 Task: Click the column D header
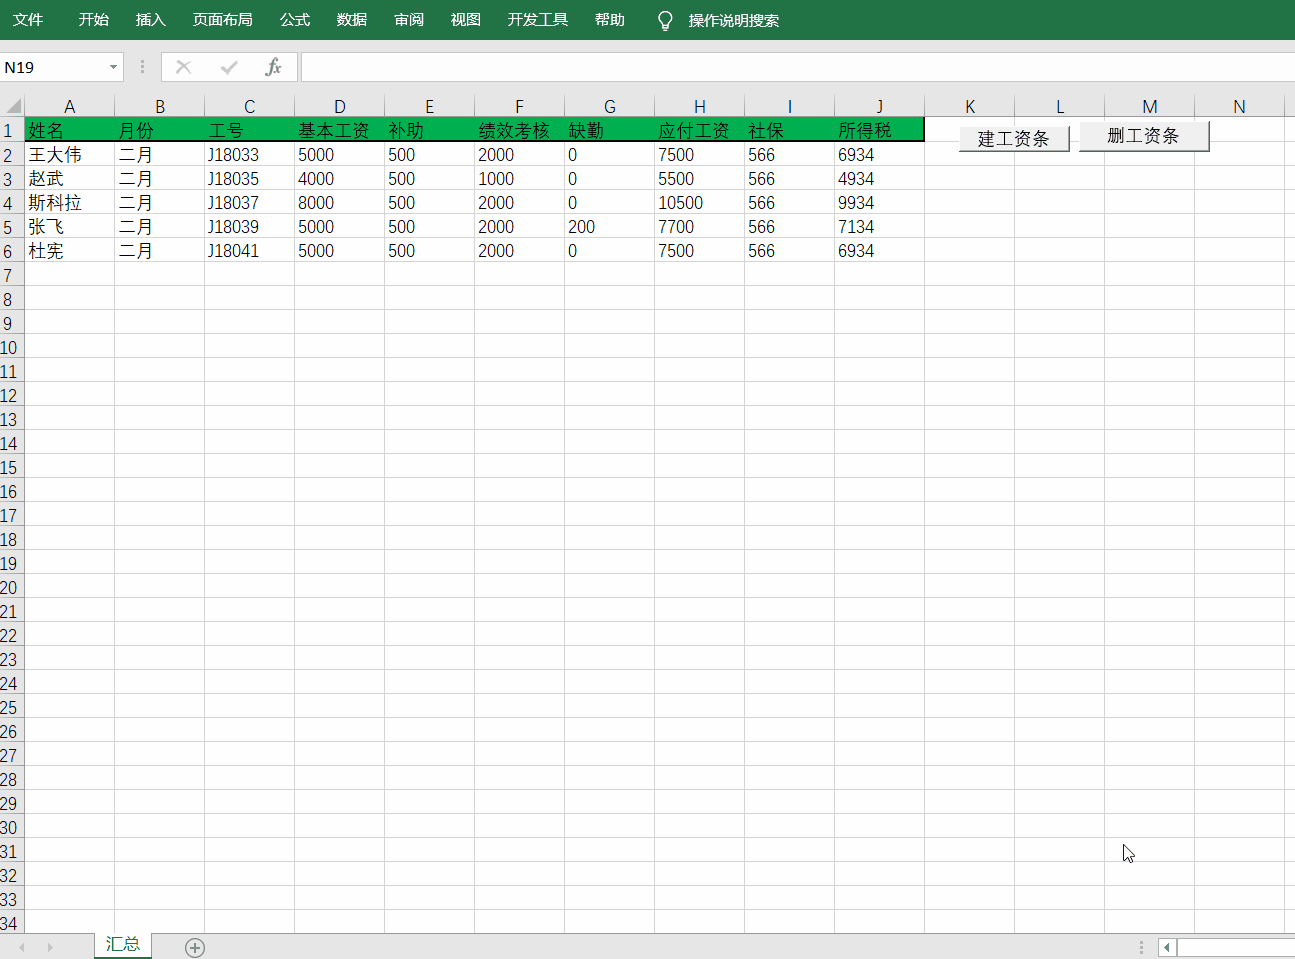[x=339, y=105]
